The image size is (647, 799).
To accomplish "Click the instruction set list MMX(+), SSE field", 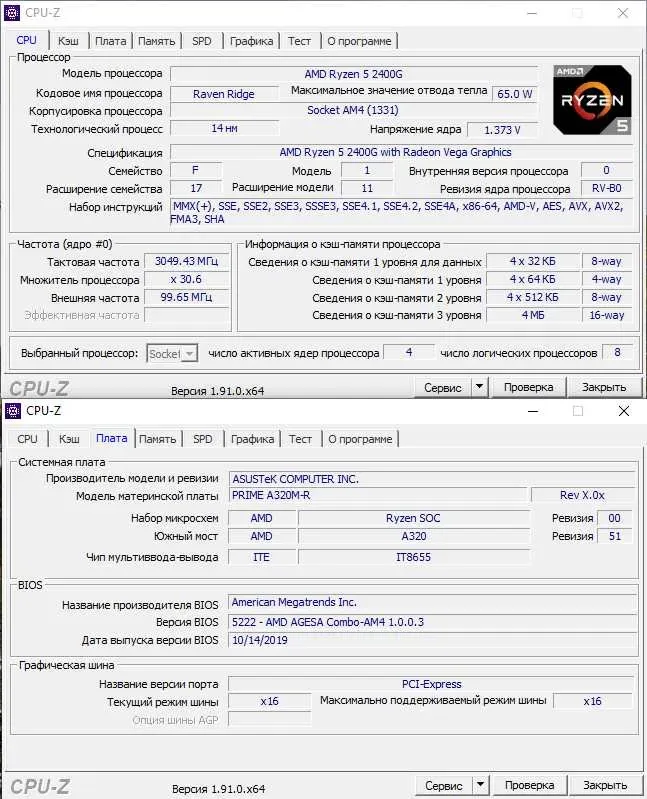I will coord(401,213).
